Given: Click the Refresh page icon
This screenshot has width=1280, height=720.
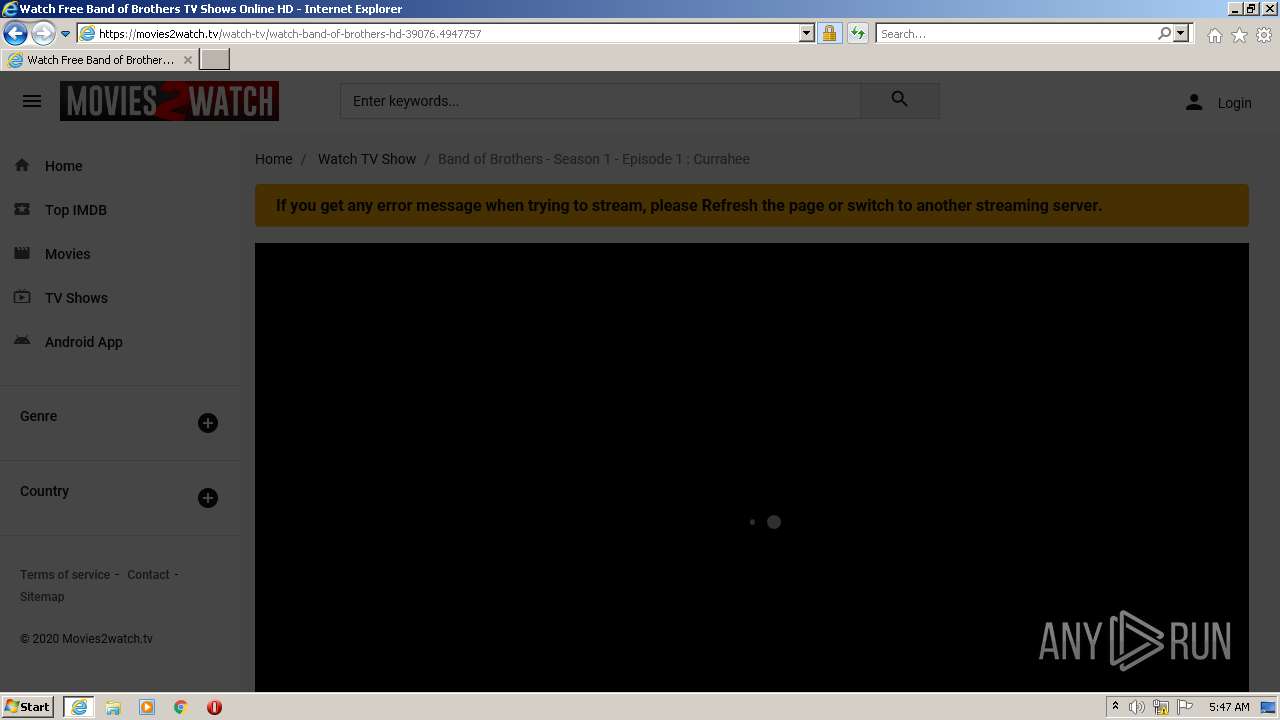Looking at the screenshot, I should click(x=858, y=33).
